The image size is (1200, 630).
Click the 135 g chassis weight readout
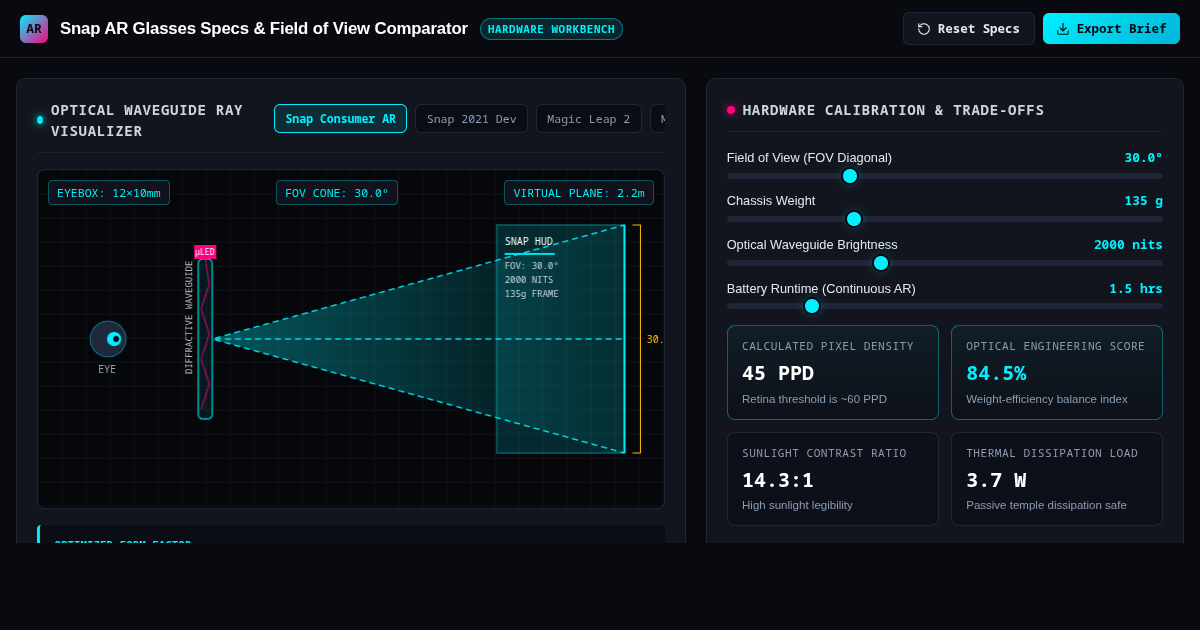pos(1143,200)
